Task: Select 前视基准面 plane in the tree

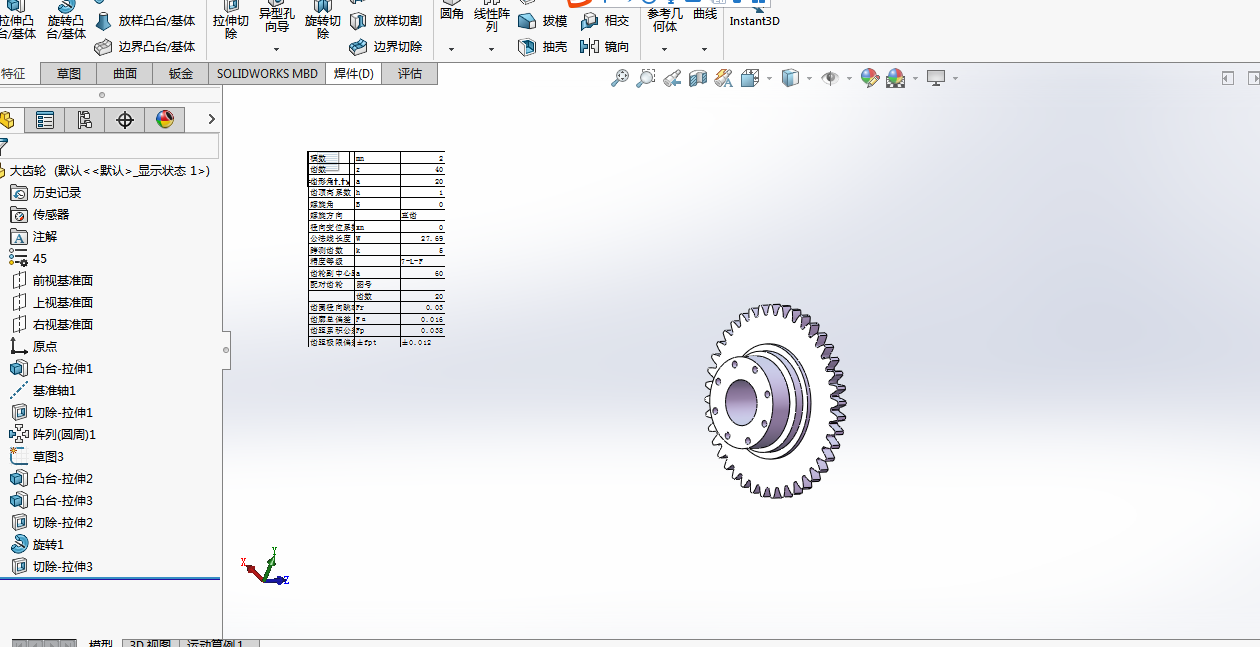Action: pyautogui.click(x=52, y=280)
